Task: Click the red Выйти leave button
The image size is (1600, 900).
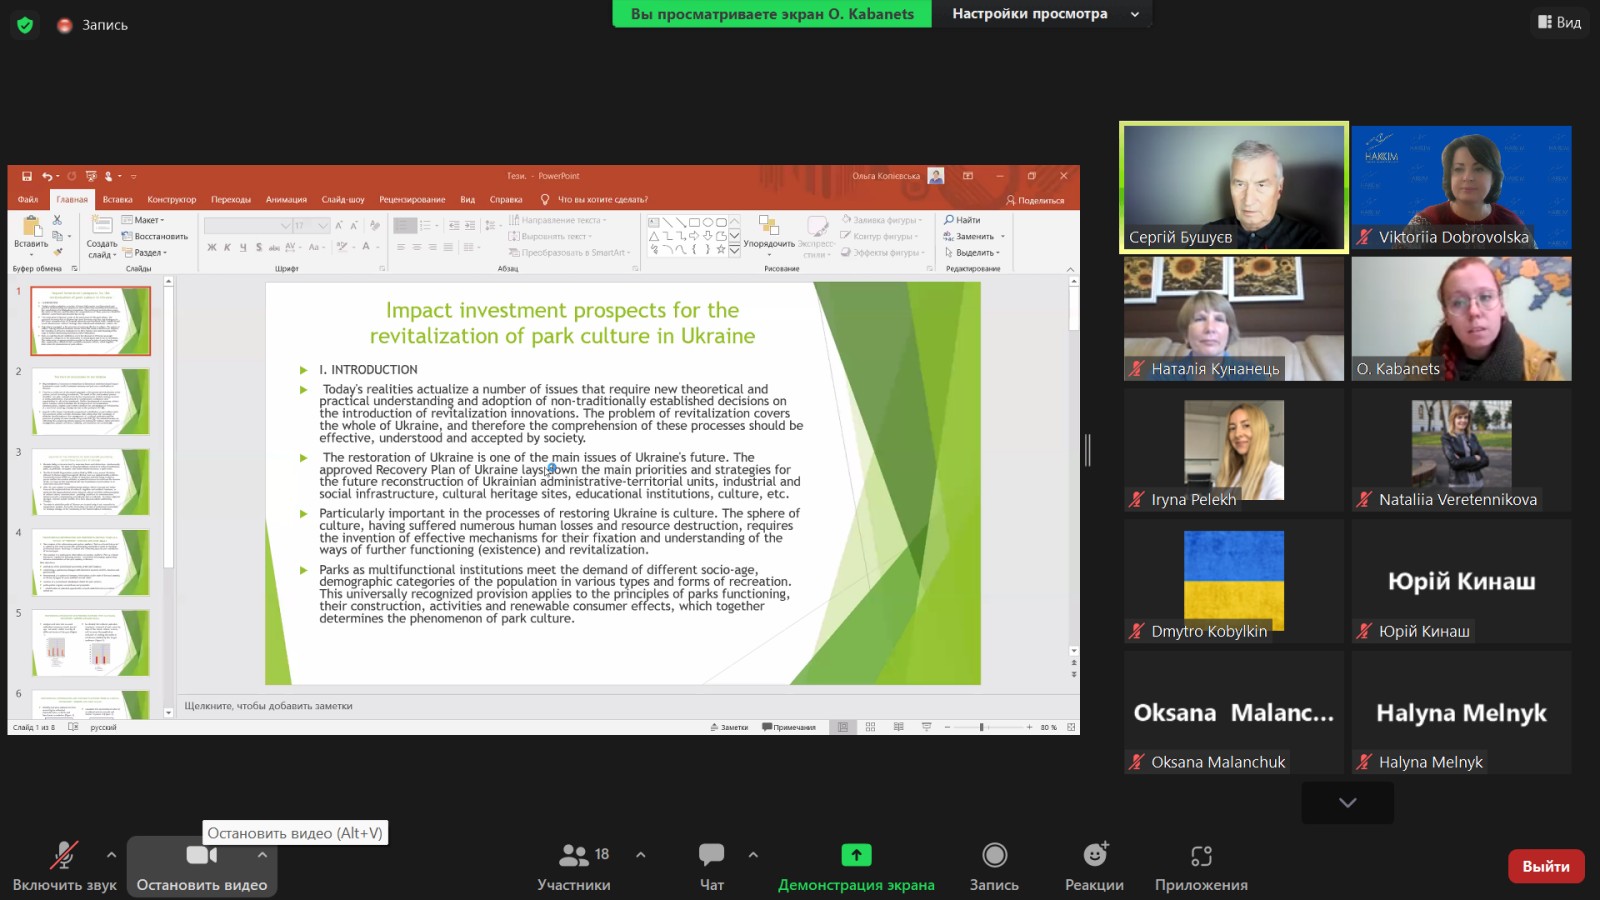Action: pyautogui.click(x=1546, y=866)
